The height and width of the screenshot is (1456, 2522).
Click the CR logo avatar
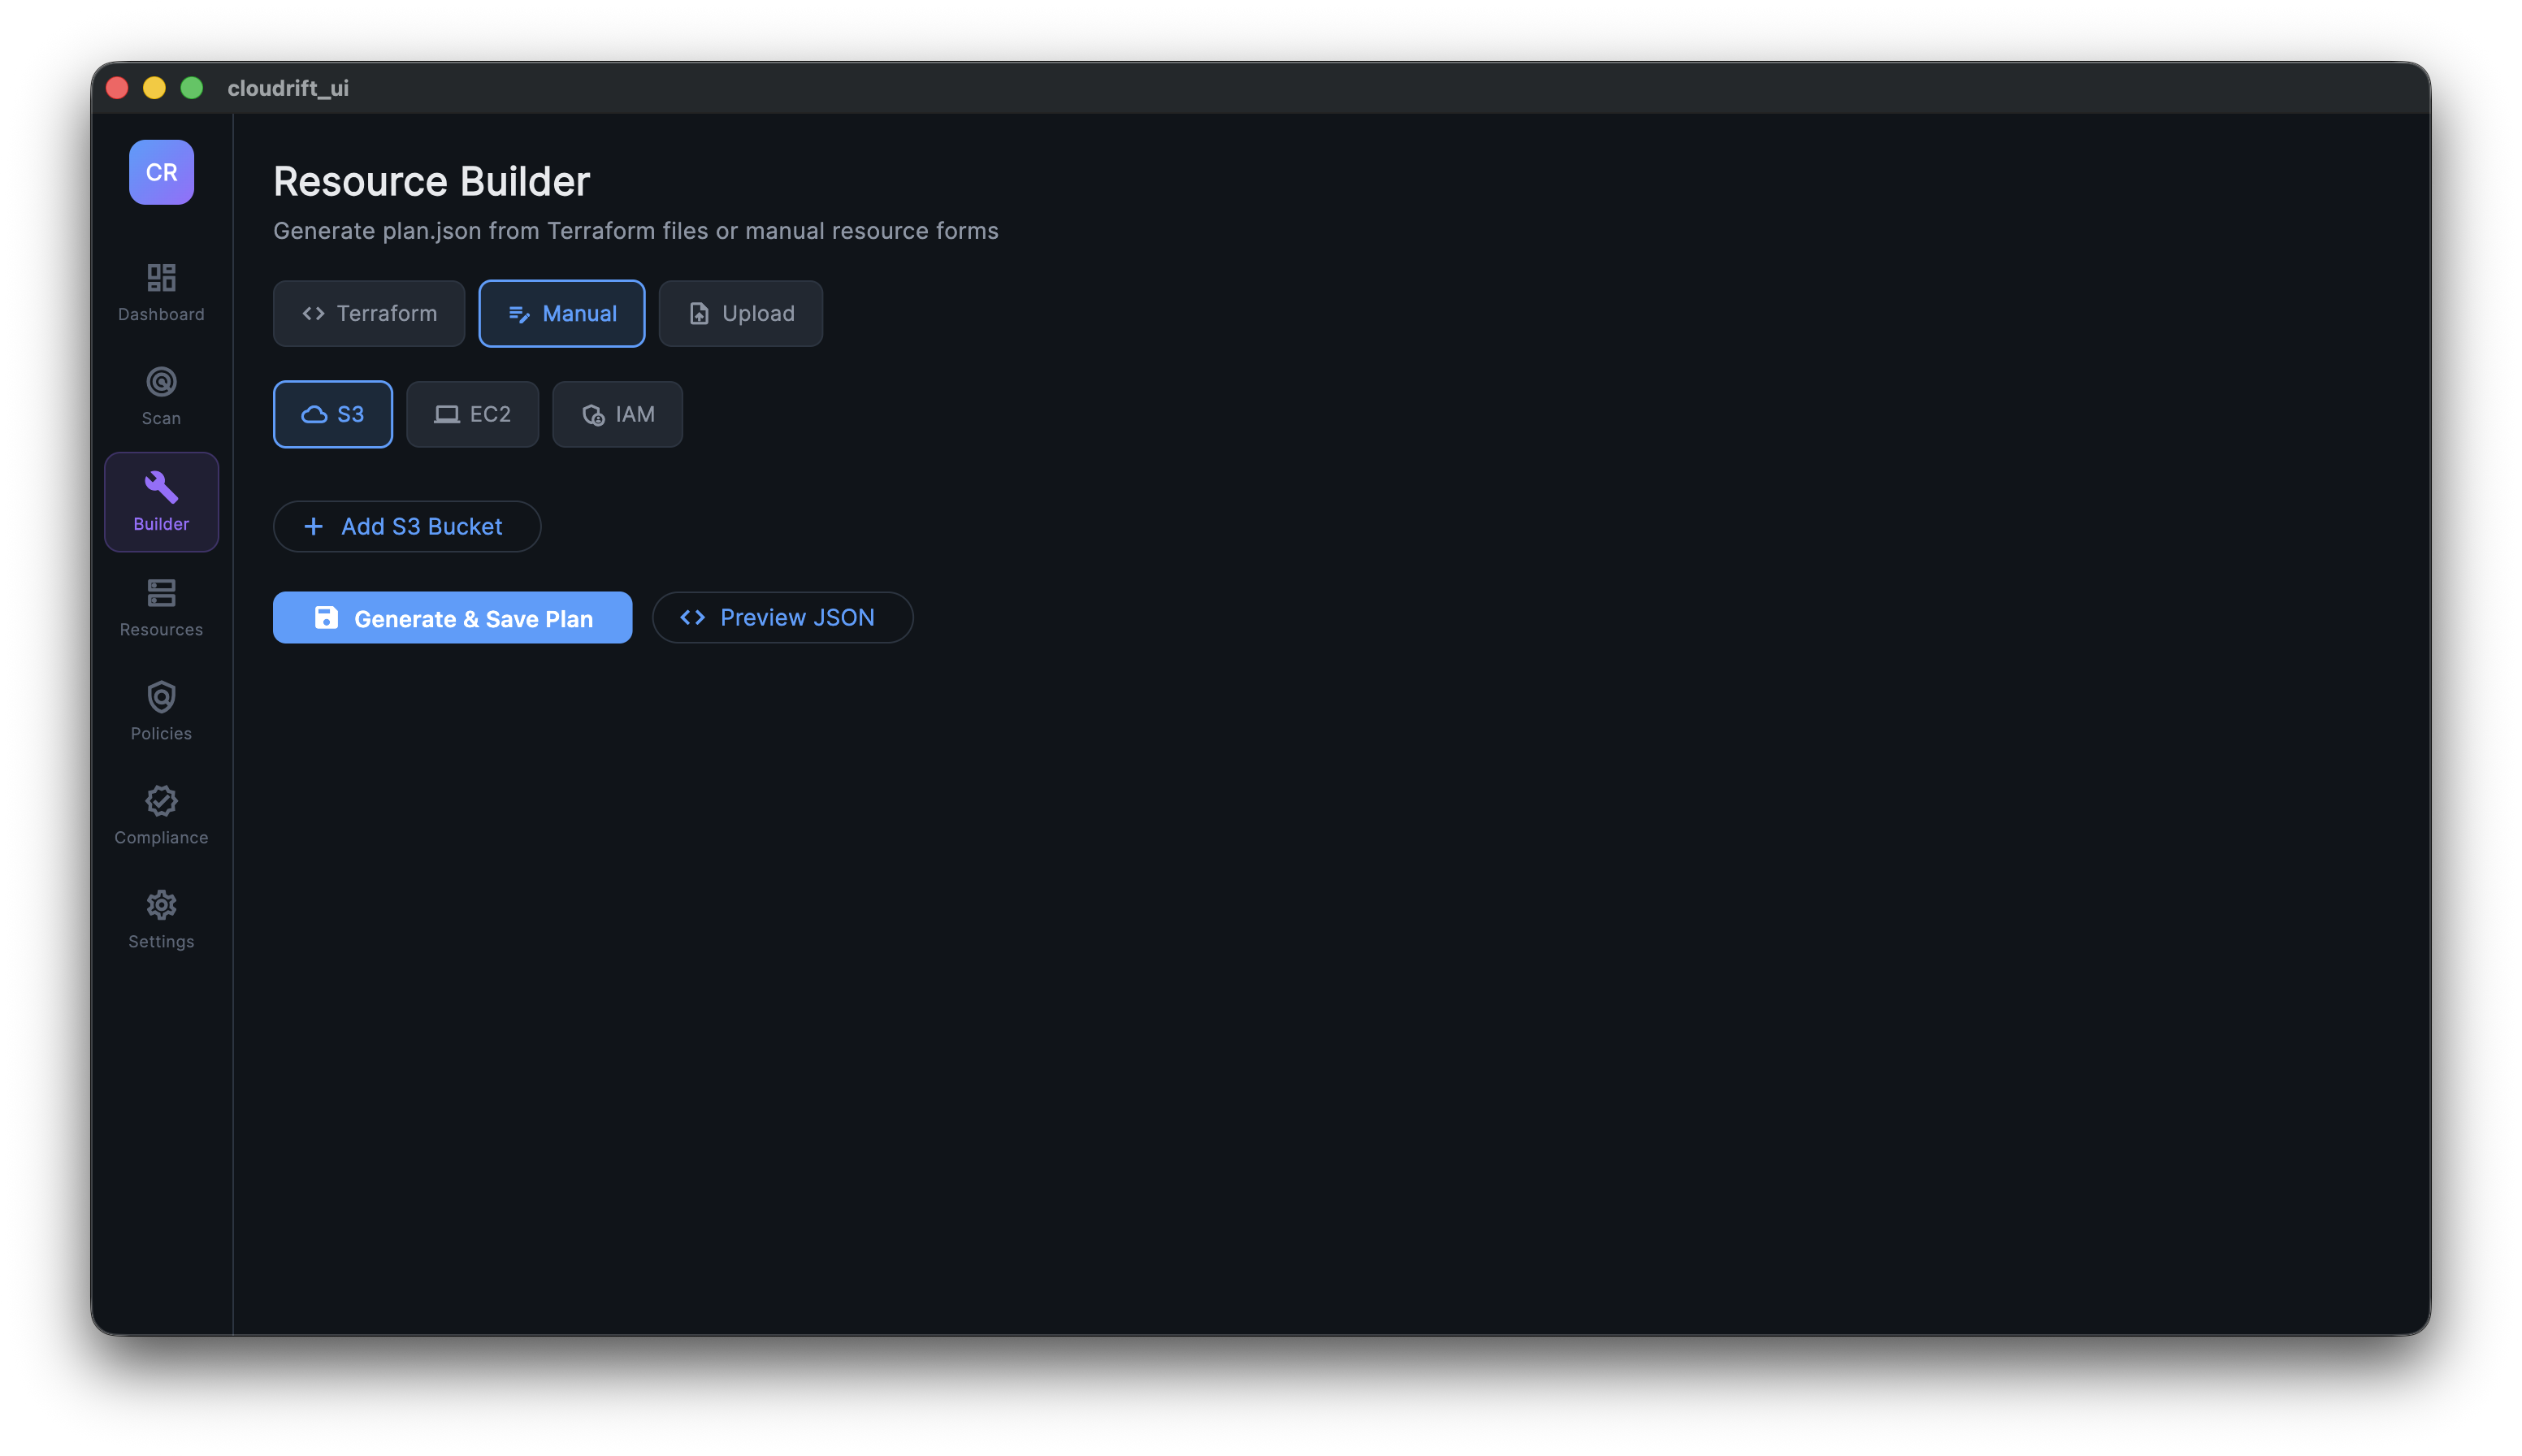tap(161, 172)
